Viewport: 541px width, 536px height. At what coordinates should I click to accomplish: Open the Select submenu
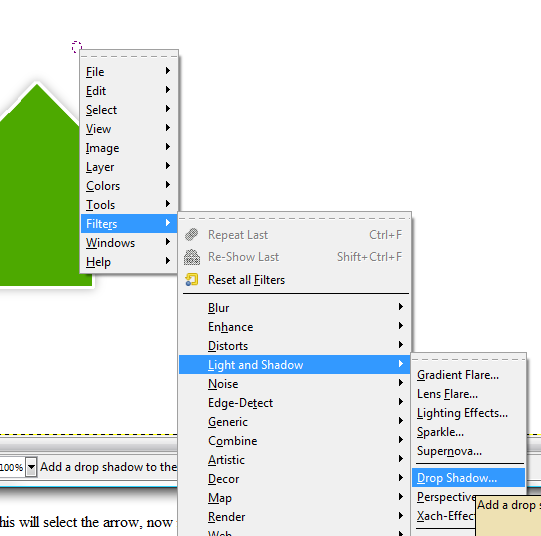click(129, 110)
